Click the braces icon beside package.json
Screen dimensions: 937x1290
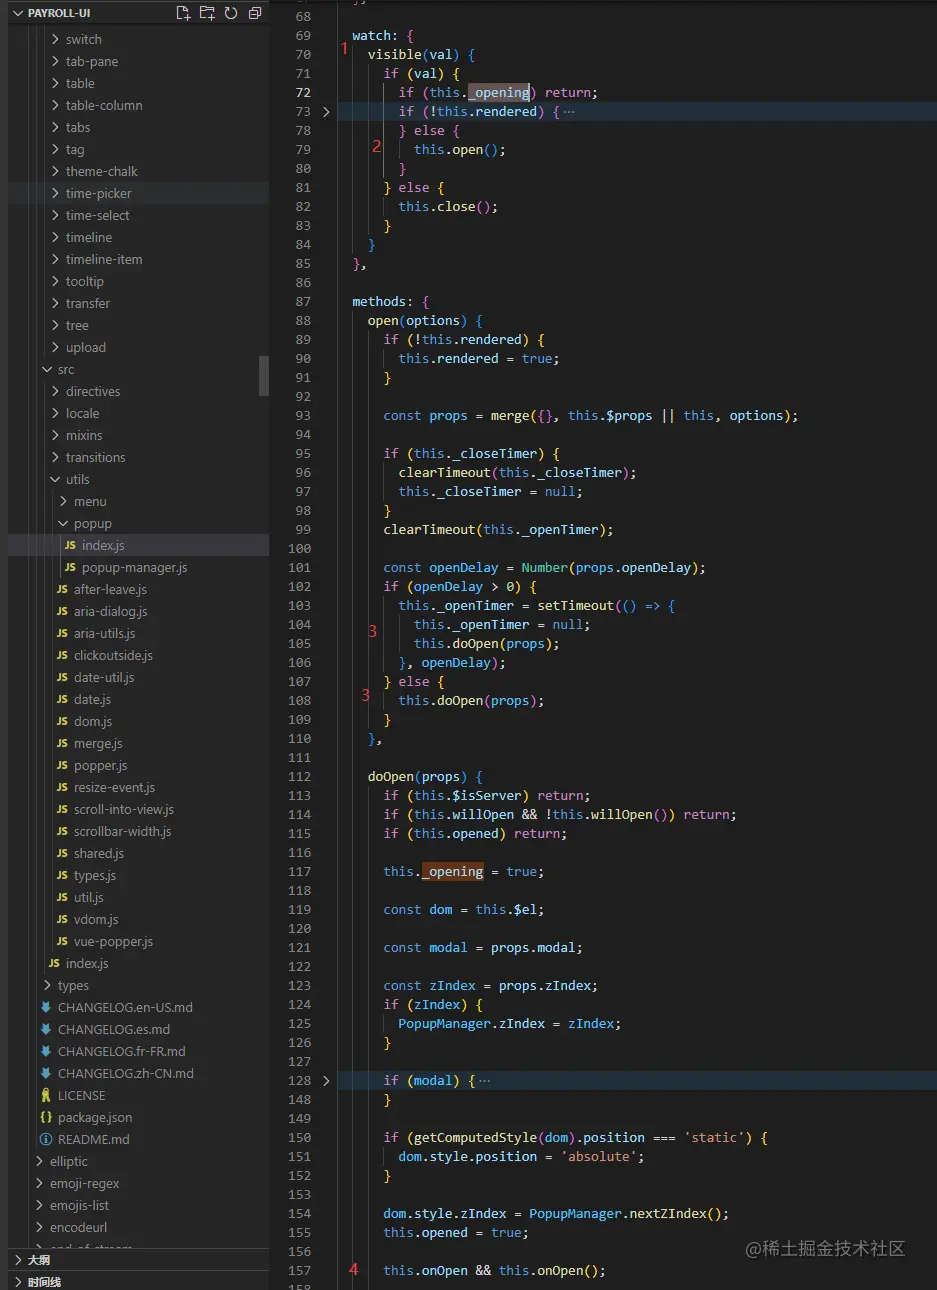point(46,1117)
